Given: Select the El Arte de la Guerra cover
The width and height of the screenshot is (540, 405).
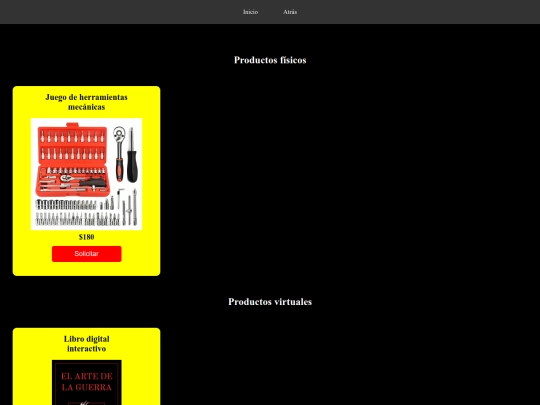Looking at the screenshot, I should click(x=86, y=382).
